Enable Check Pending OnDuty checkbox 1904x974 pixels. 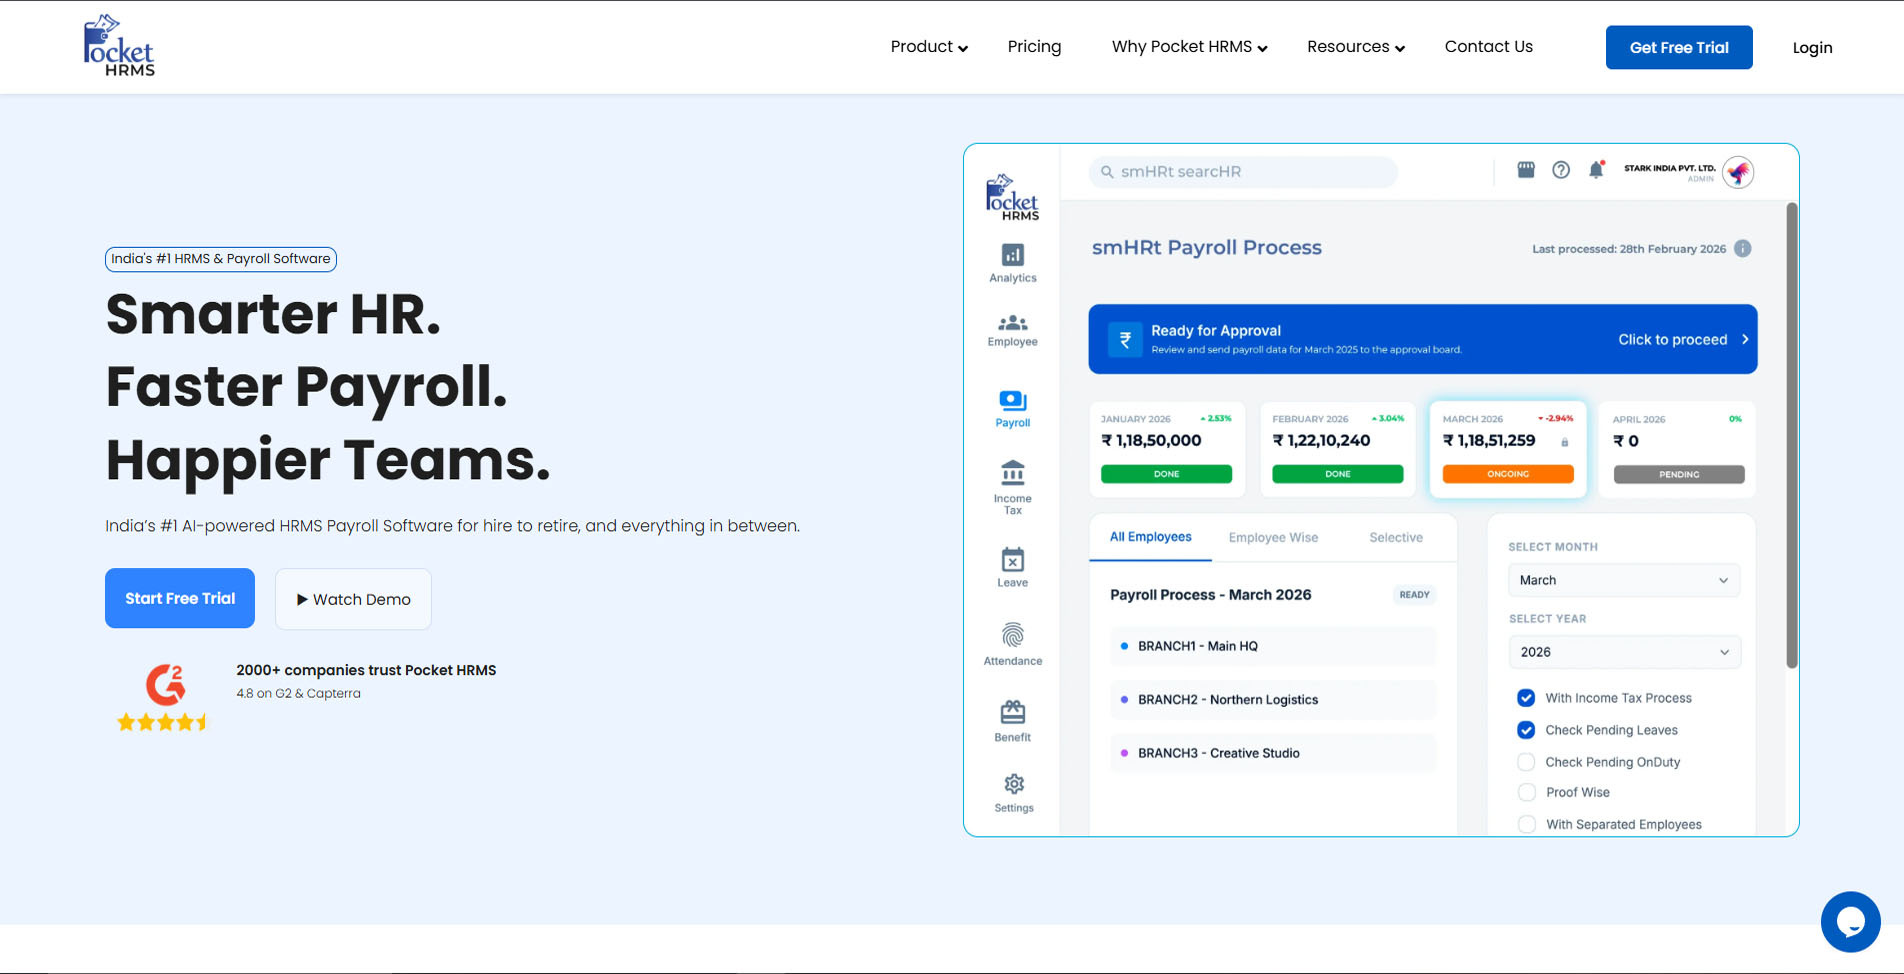(x=1526, y=762)
